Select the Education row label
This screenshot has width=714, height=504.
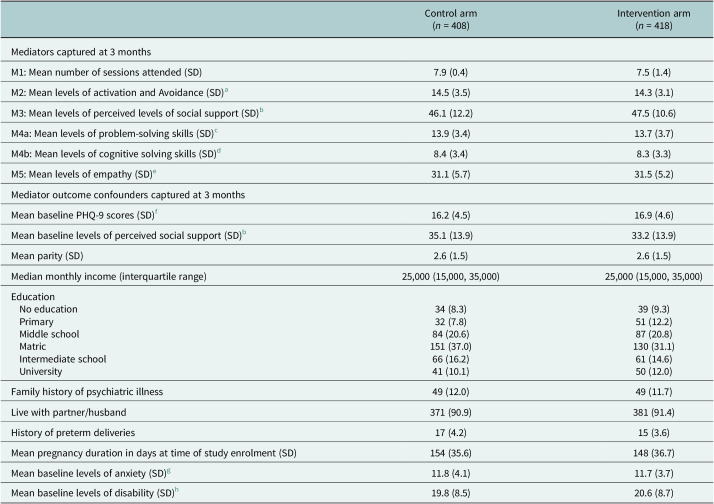point(33,297)
